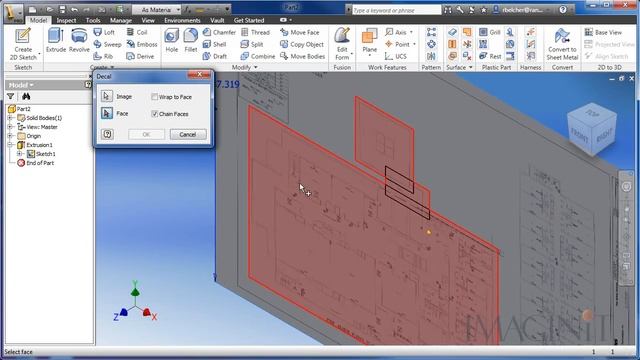Select the Derive tool
Image resolution: width=640 pixels, height=360 pixels.
(140, 56)
